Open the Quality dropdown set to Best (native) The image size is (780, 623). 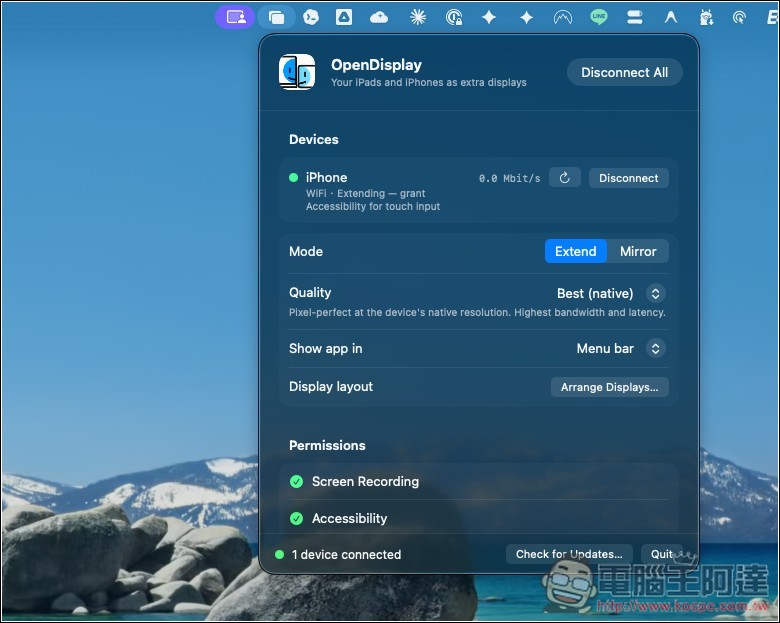(x=611, y=293)
